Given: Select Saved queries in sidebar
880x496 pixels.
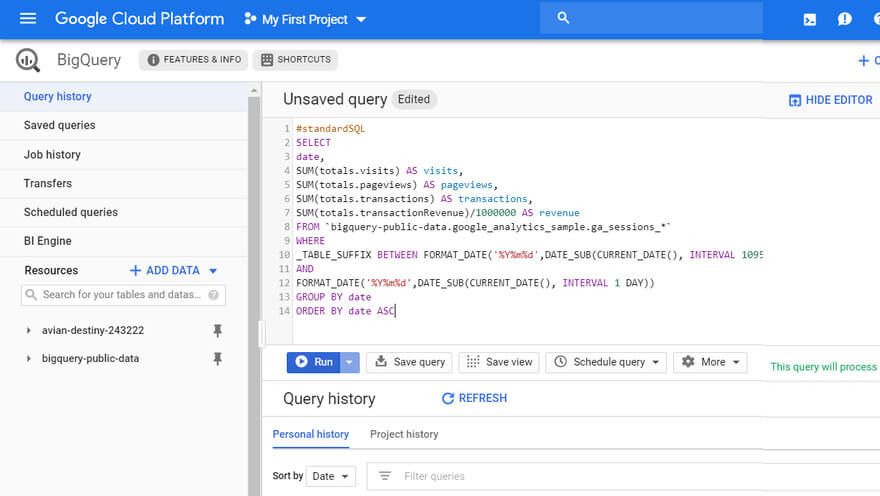Looking at the screenshot, I should (60, 125).
